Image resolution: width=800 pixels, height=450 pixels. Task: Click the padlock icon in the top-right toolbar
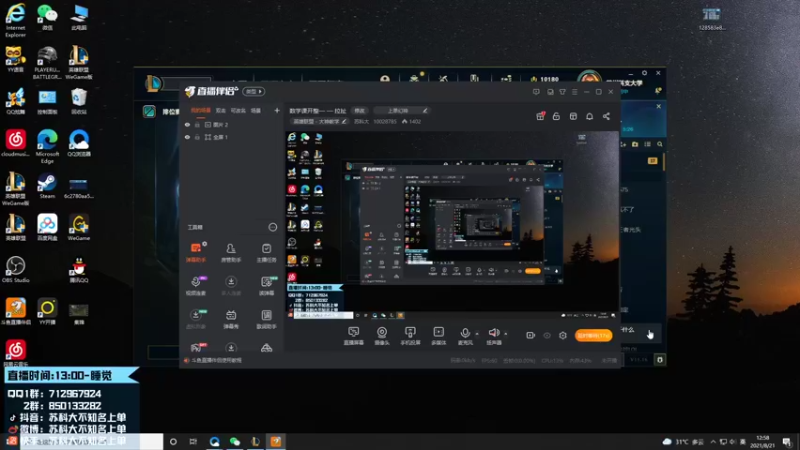pyautogui.click(x=556, y=116)
